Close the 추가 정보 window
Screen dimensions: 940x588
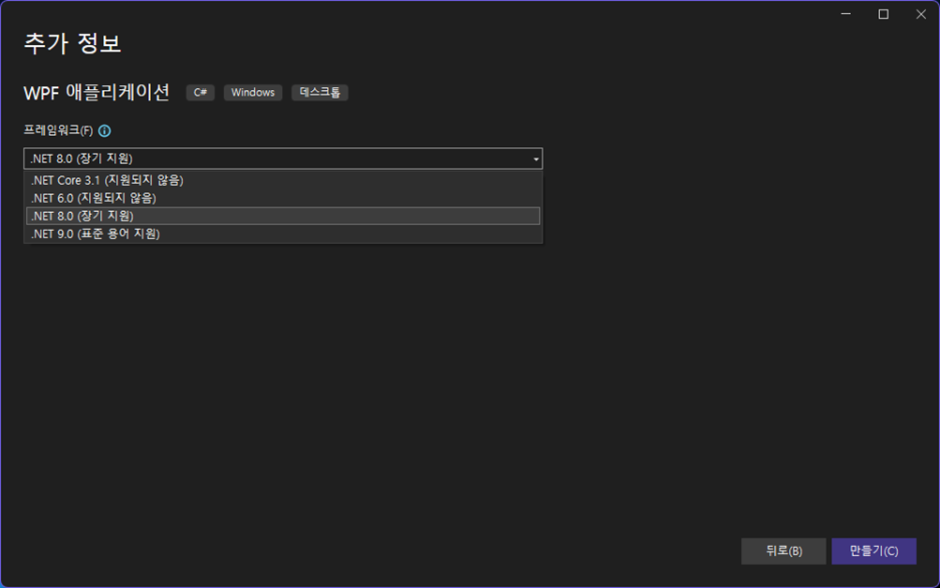coord(920,15)
